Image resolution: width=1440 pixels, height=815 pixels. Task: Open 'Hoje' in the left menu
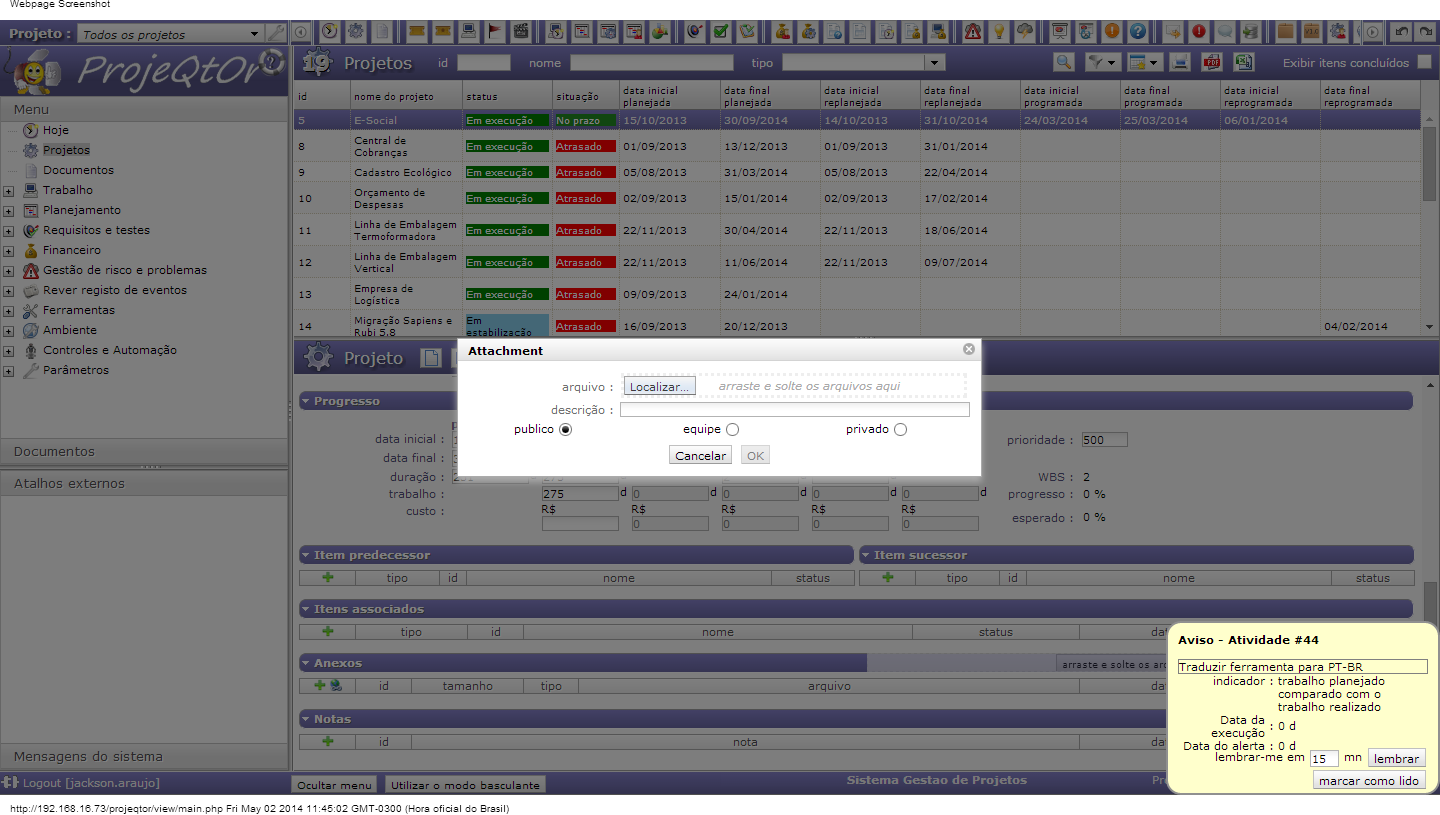pyautogui.click(x=55, y=130)
